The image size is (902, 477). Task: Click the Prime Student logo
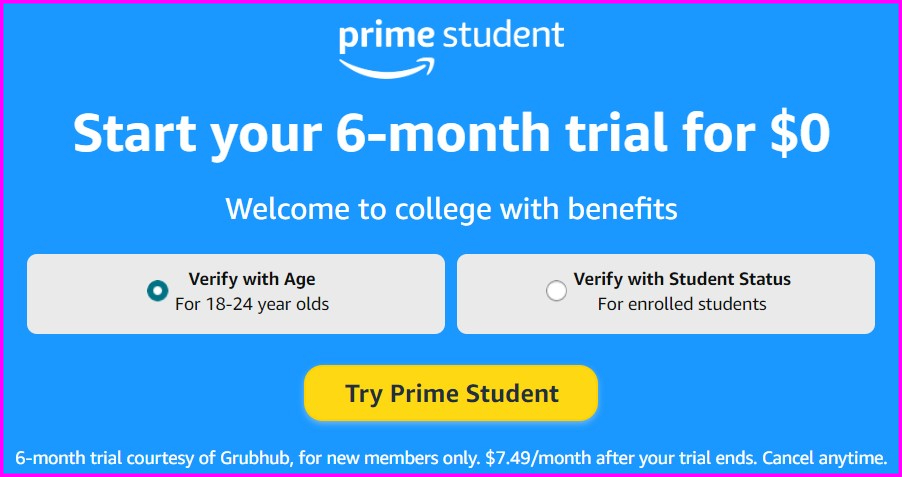[x=451, y=45]
